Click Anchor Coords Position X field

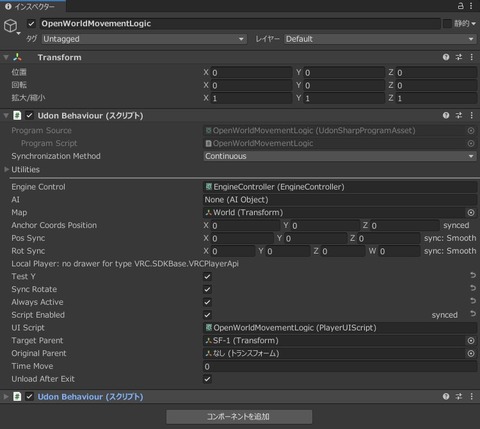point(245,226)
